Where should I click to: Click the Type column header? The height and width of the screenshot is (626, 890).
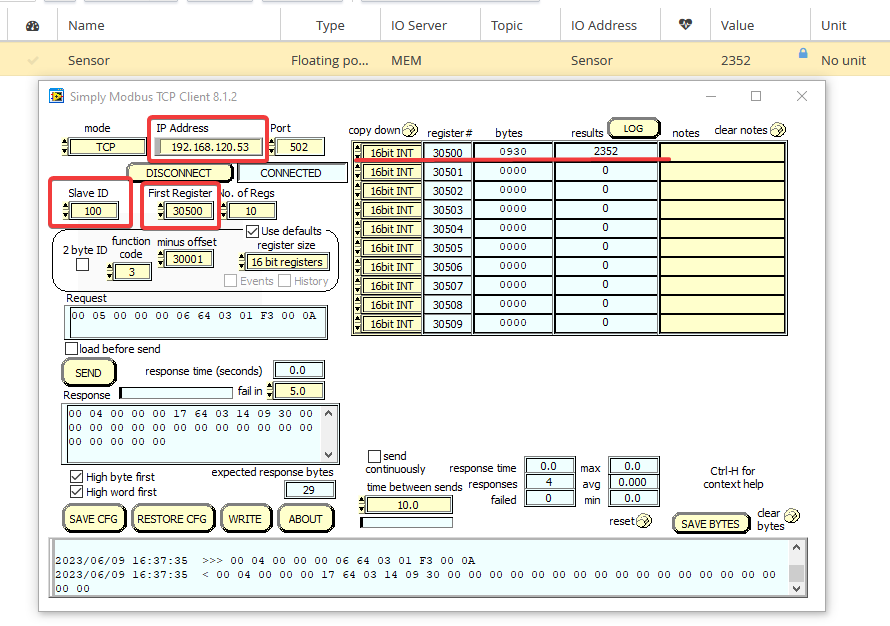pos(330,26)
